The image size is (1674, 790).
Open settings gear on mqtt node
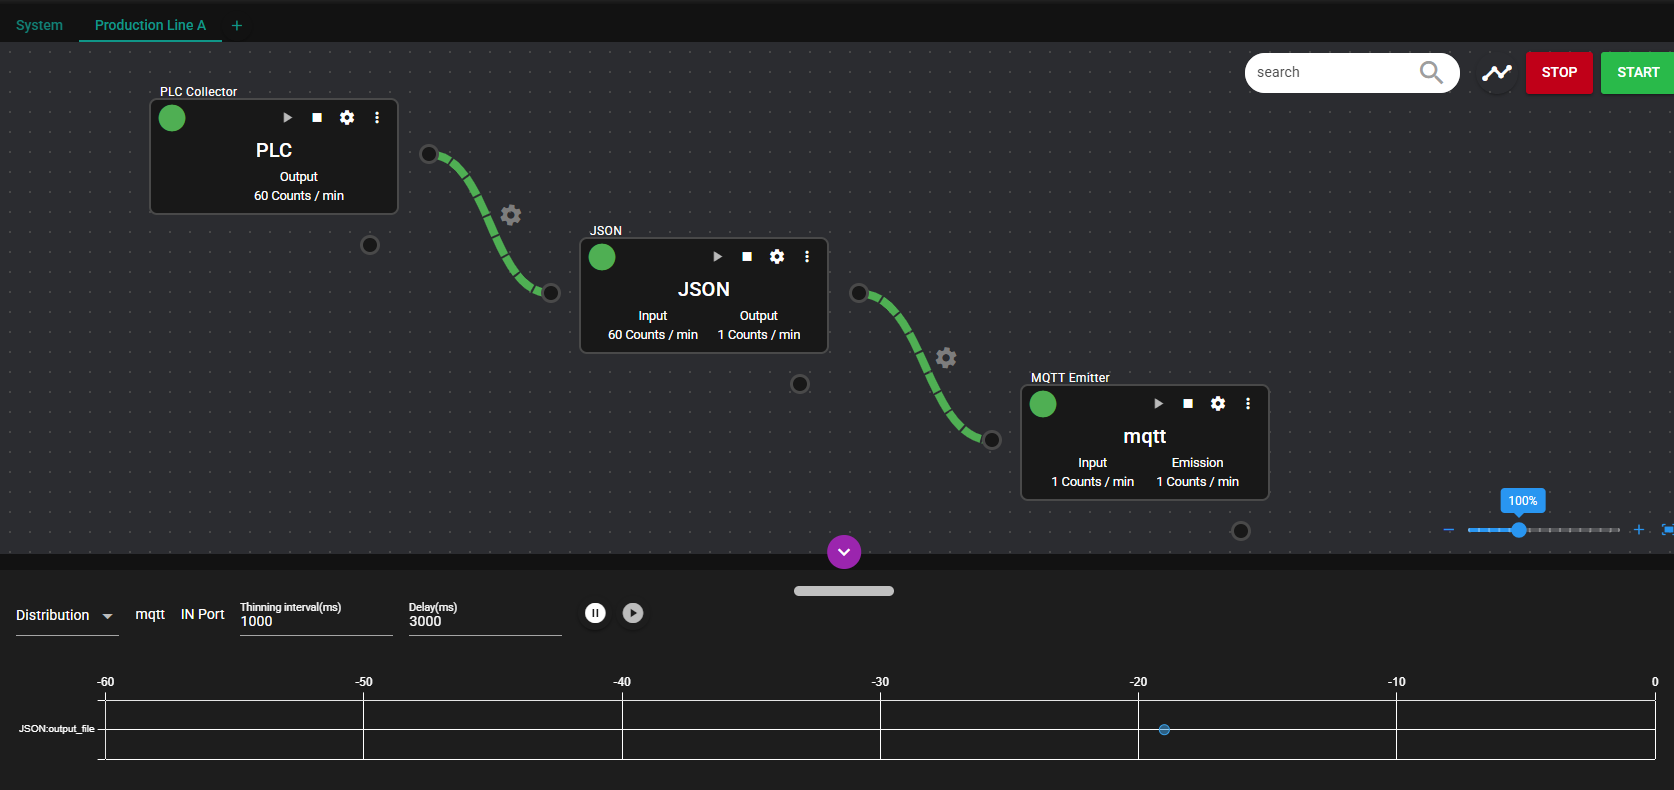(x=1218, y=404)
